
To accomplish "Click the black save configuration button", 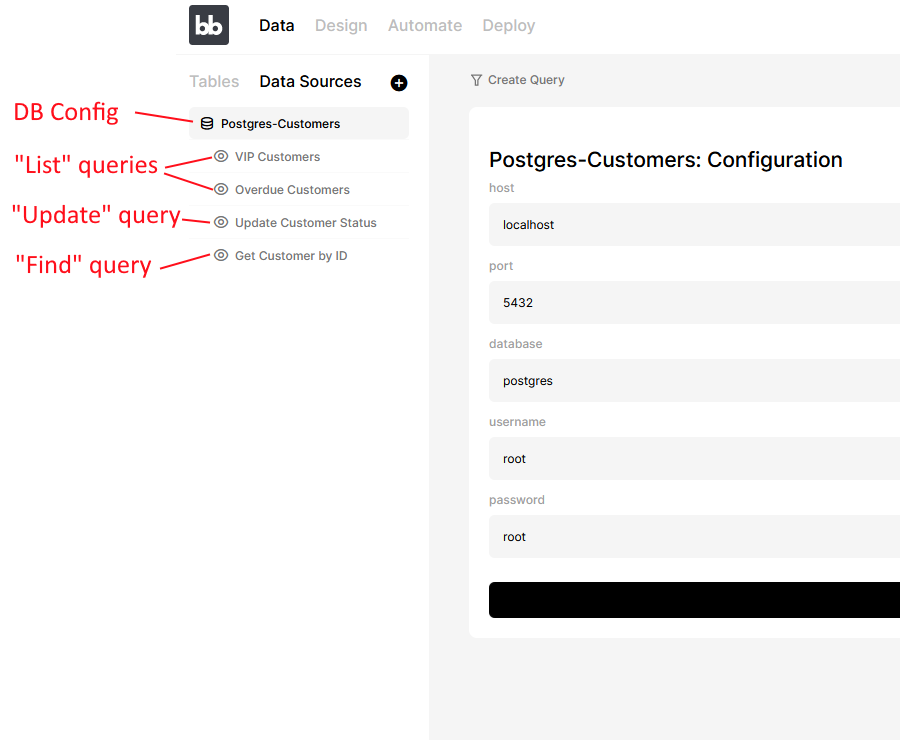I will (694, 599).
